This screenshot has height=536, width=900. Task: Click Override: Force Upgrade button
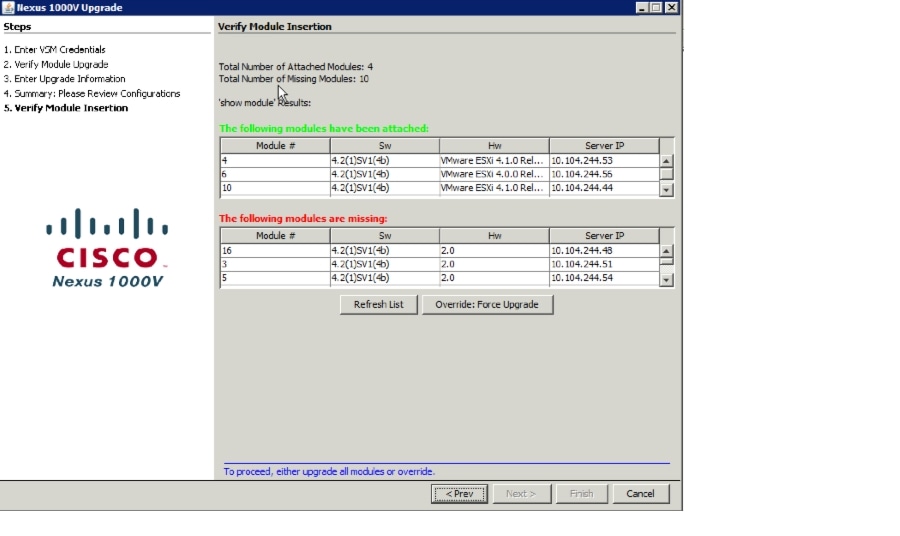[x=487, y=304]
